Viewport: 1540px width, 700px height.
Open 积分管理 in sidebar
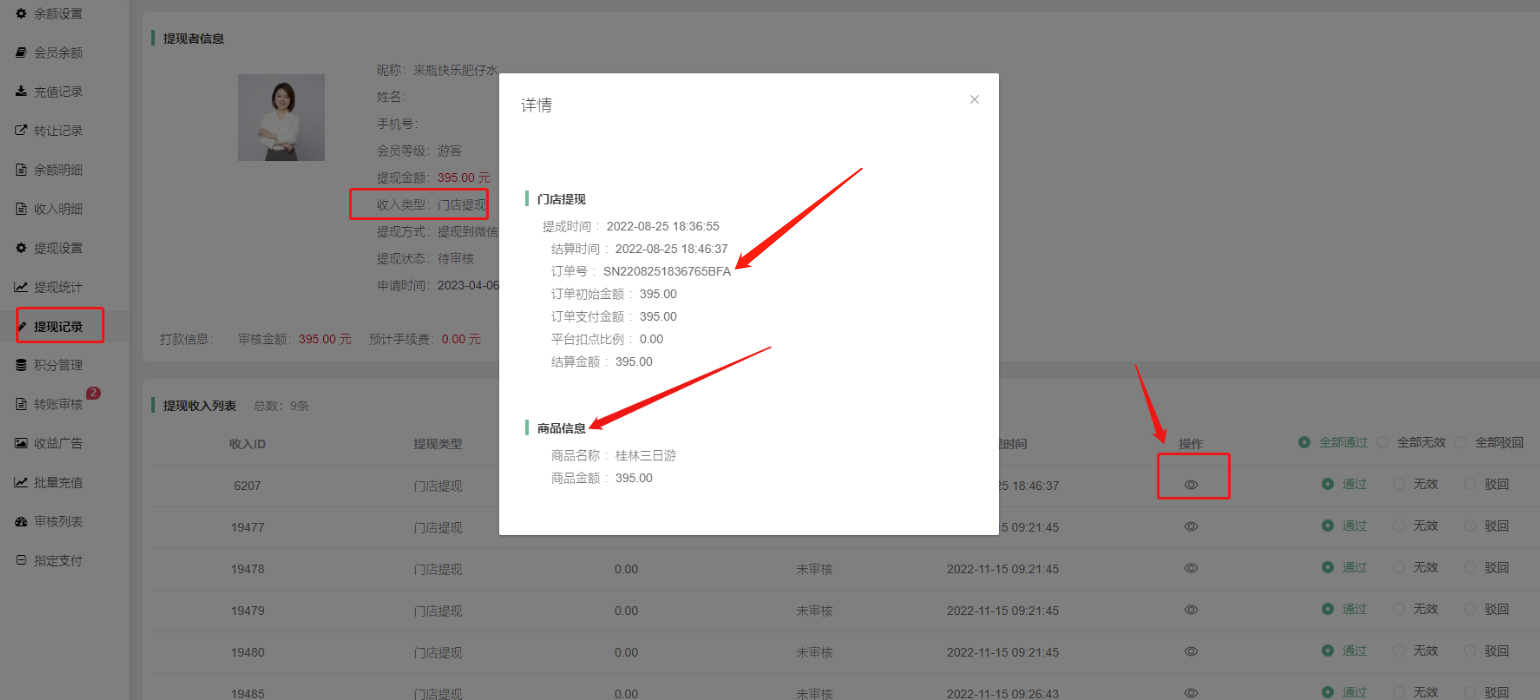[58, 365]
